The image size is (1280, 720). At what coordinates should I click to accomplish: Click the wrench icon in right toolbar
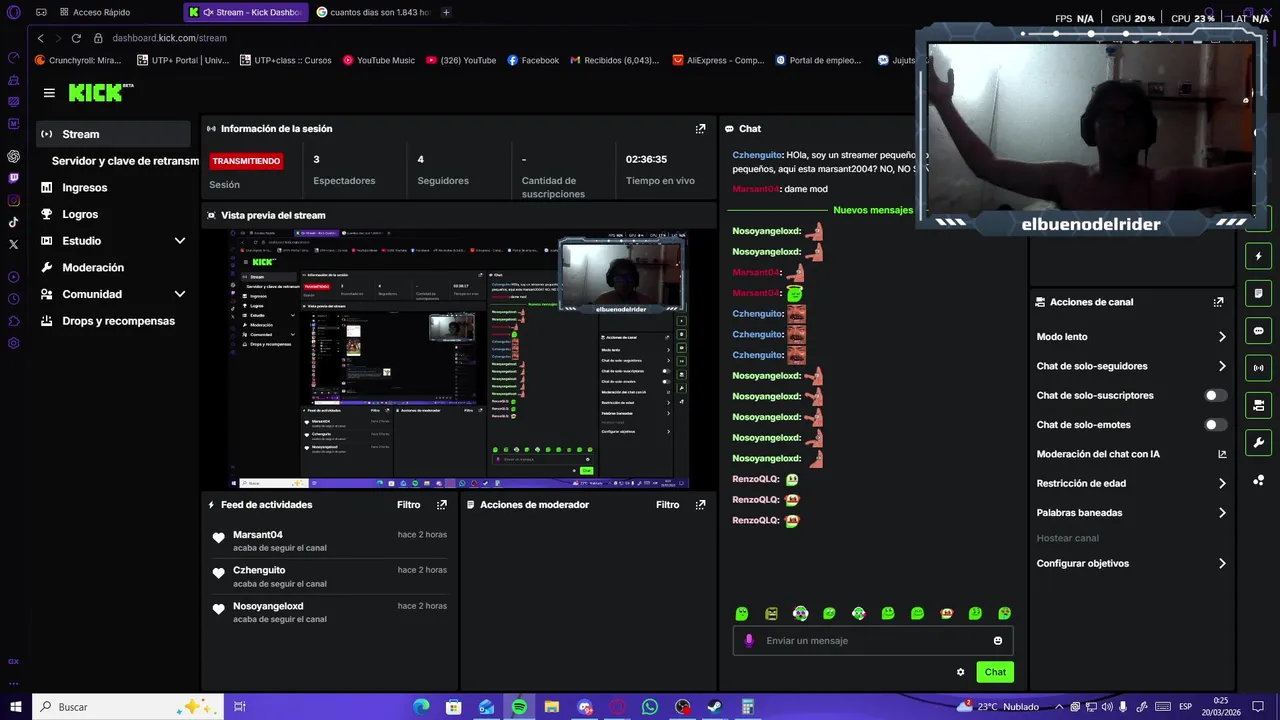1258,442
